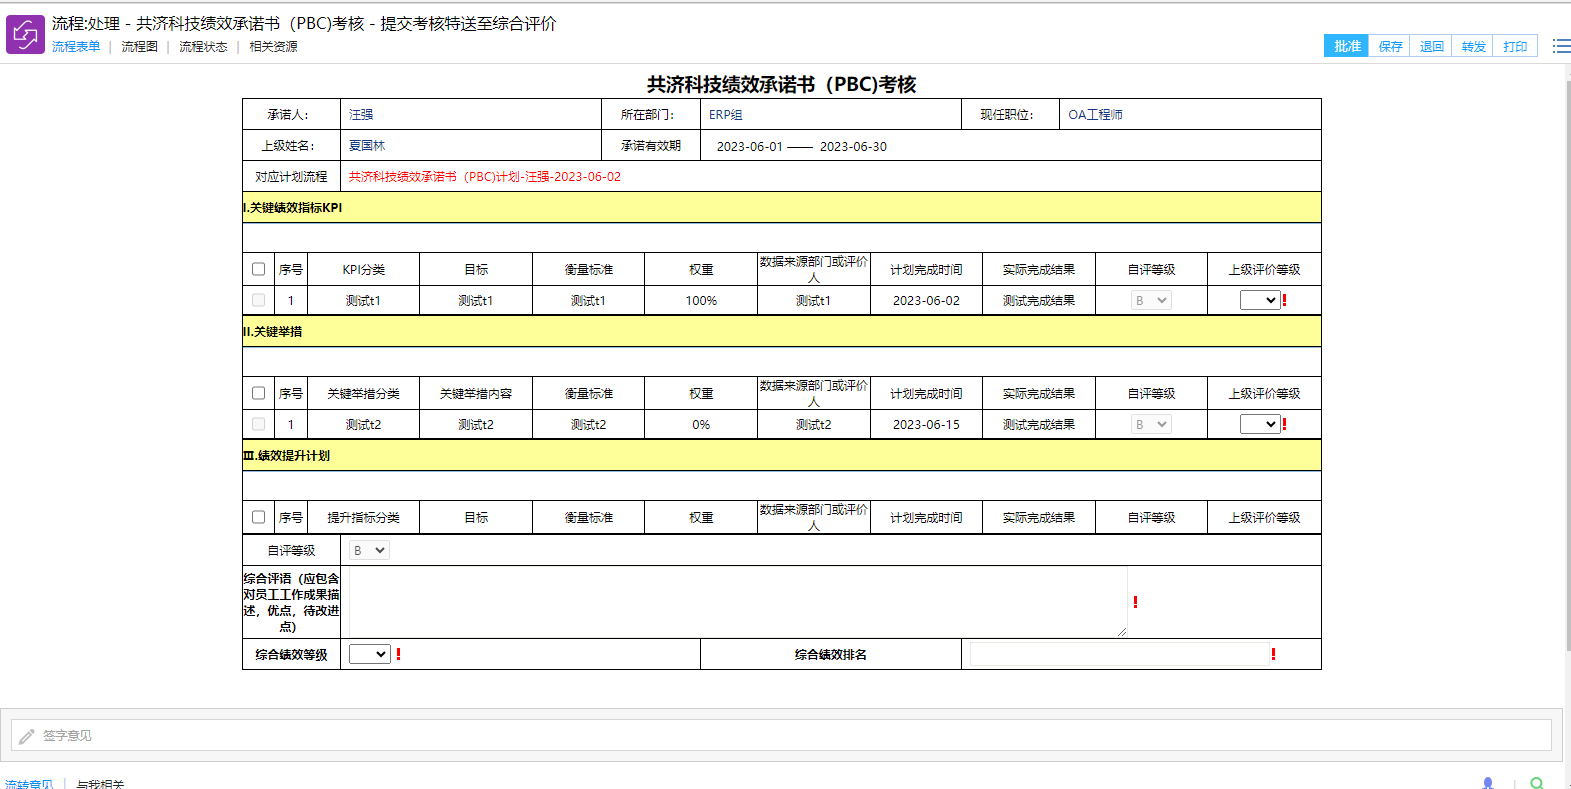Open the red linked PBC计划 workflow link
The height and width of the screenshot is (789, 1571).
tap(484, 177)
